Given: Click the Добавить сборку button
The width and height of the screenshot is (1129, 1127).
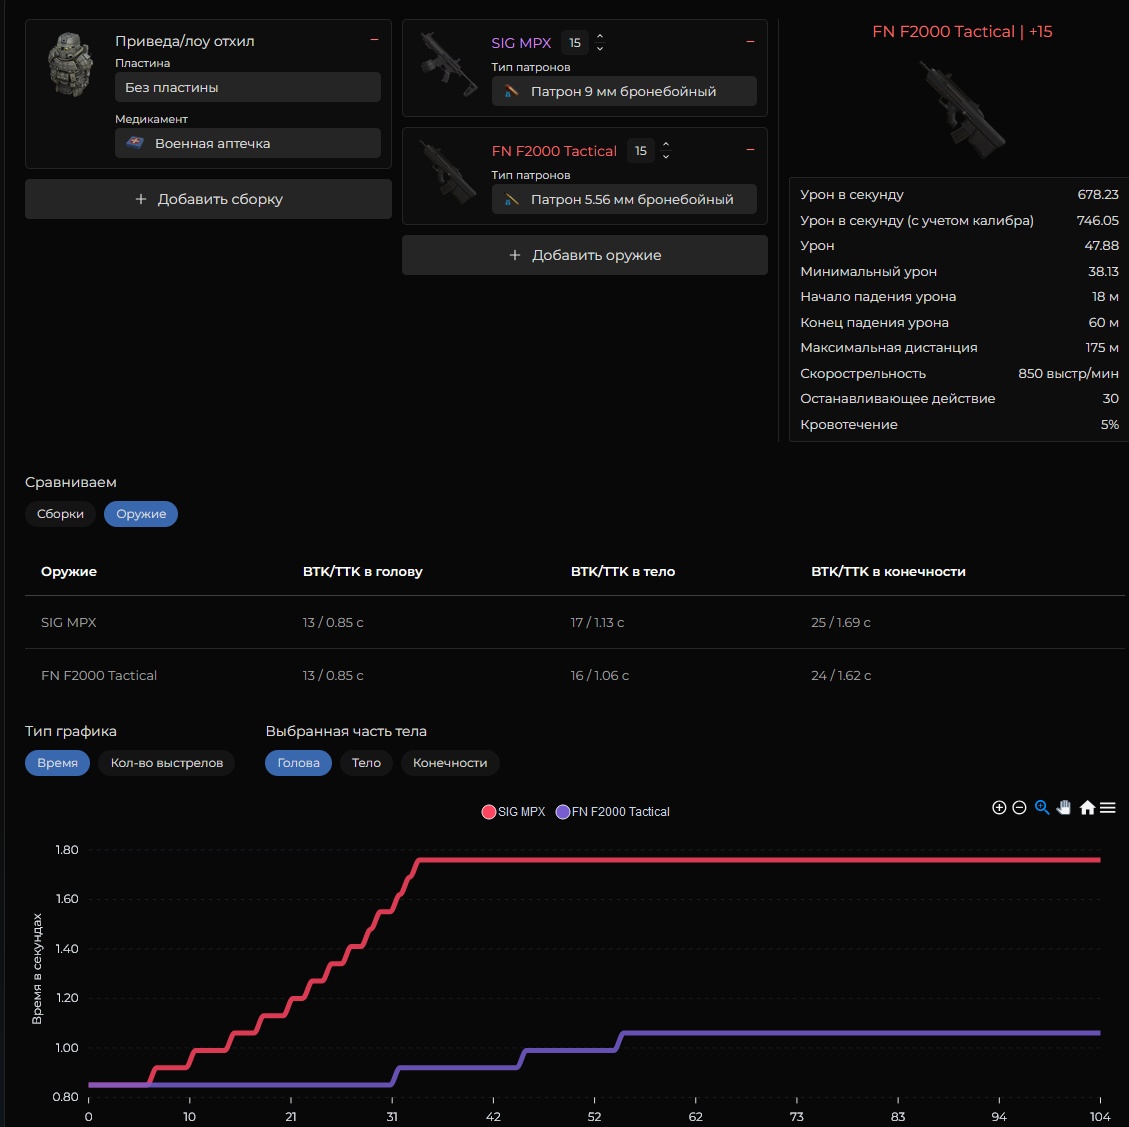Looking at the screenshot, I should [208, 199].
